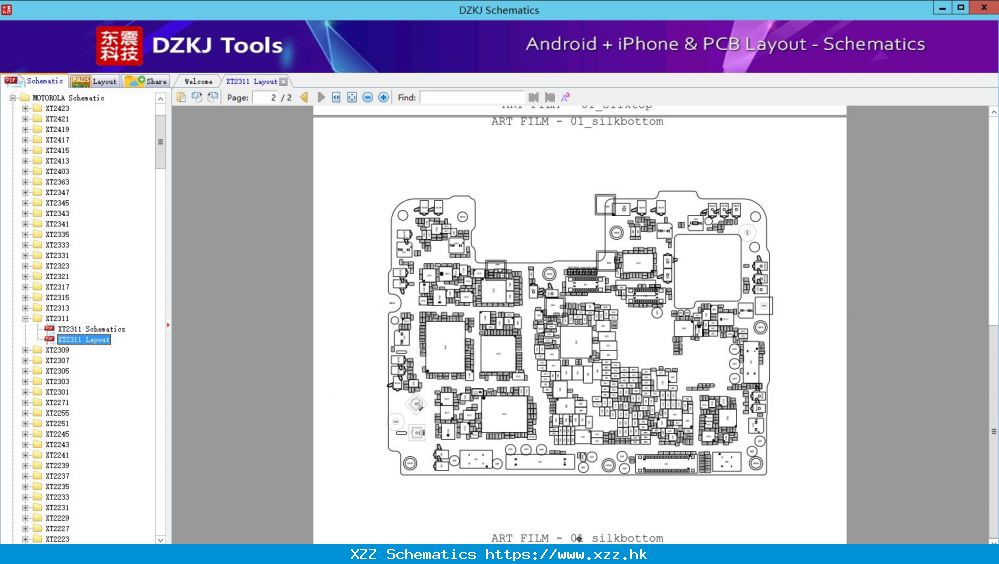The height and width of the screenshot is (564, 999).
Task: Click the XT2311 Layout PDF icon
Action: (49, 340)
